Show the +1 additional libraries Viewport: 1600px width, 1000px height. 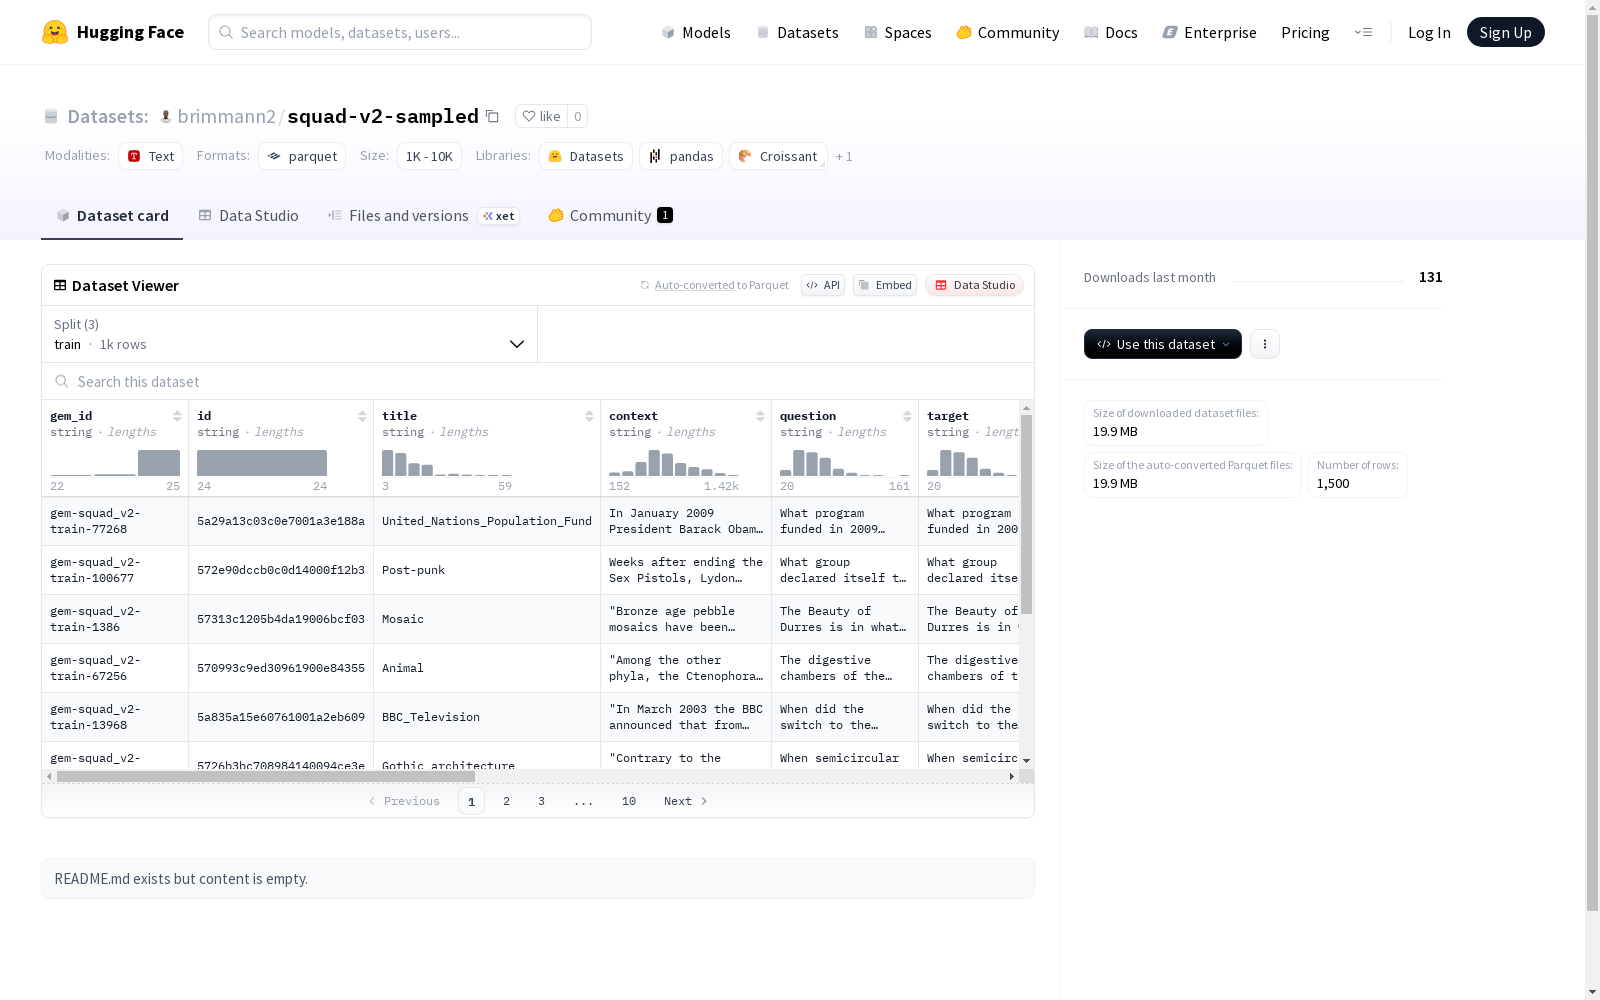tap(844, 156)
